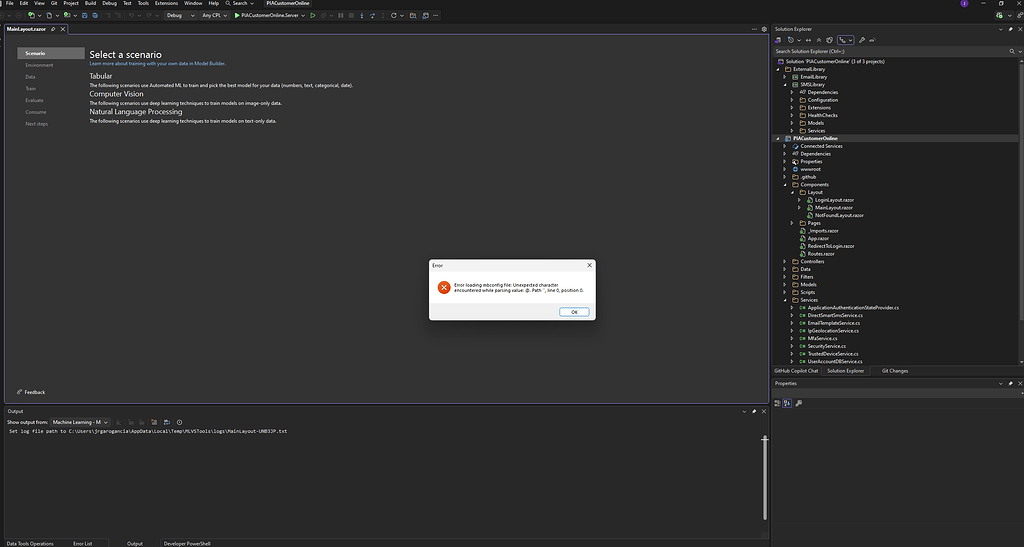Click the Feedback icon in Model Builder
The image size is (1024, 547).
pos(20,392)
